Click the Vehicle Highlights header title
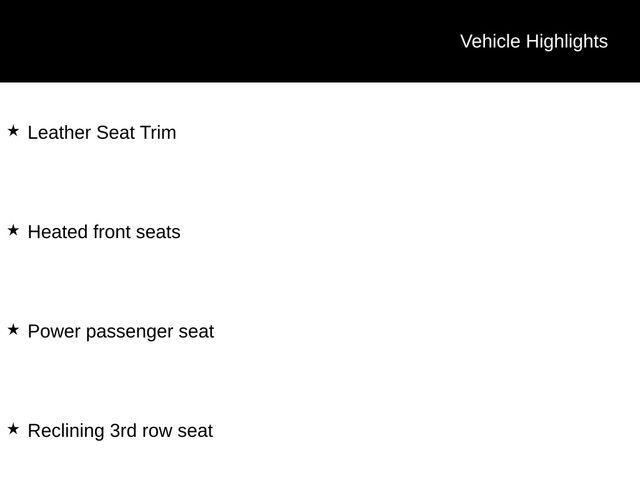640x480 pixels. [533, 41]
